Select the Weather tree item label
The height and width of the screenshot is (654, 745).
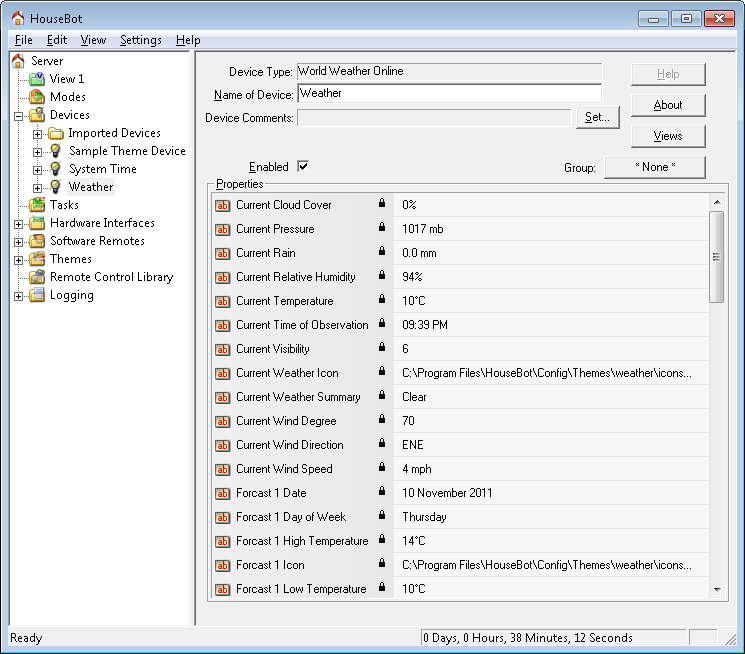[x=91, y=187]
